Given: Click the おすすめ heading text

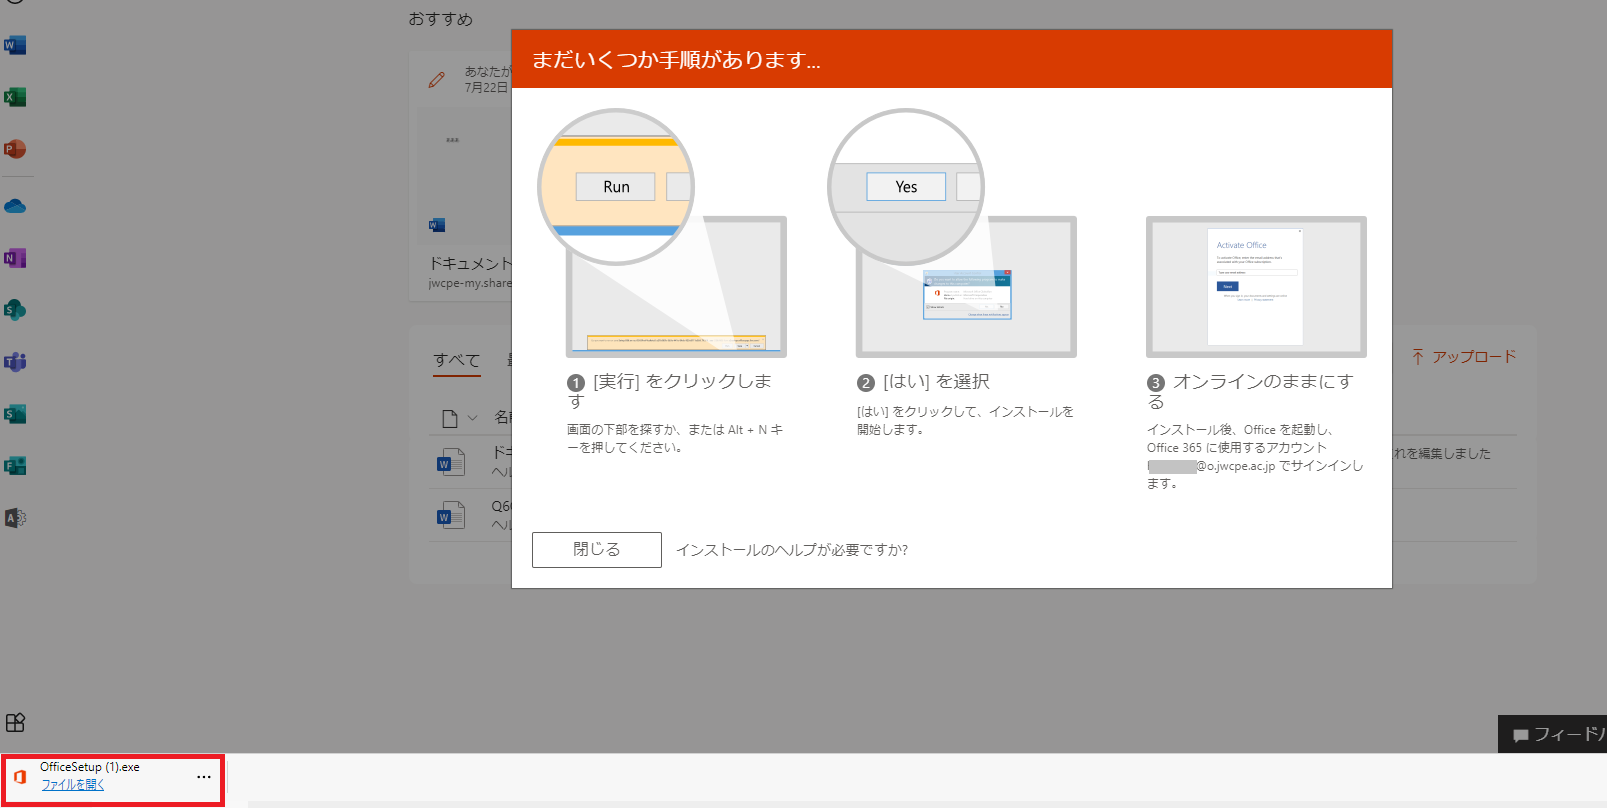Looking at the screenshot, I should (x=440, y=19).
